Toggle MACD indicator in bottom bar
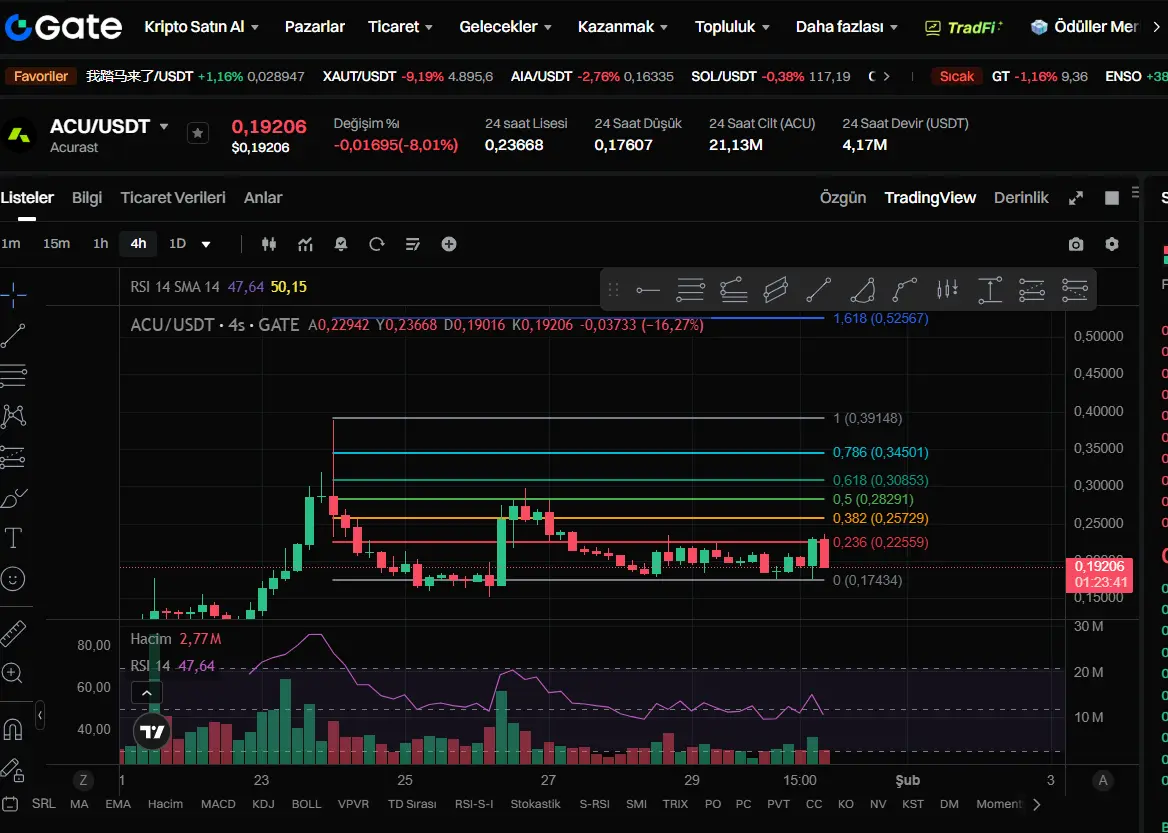The height and width of the screenshot is (833, 1168). 218,804
